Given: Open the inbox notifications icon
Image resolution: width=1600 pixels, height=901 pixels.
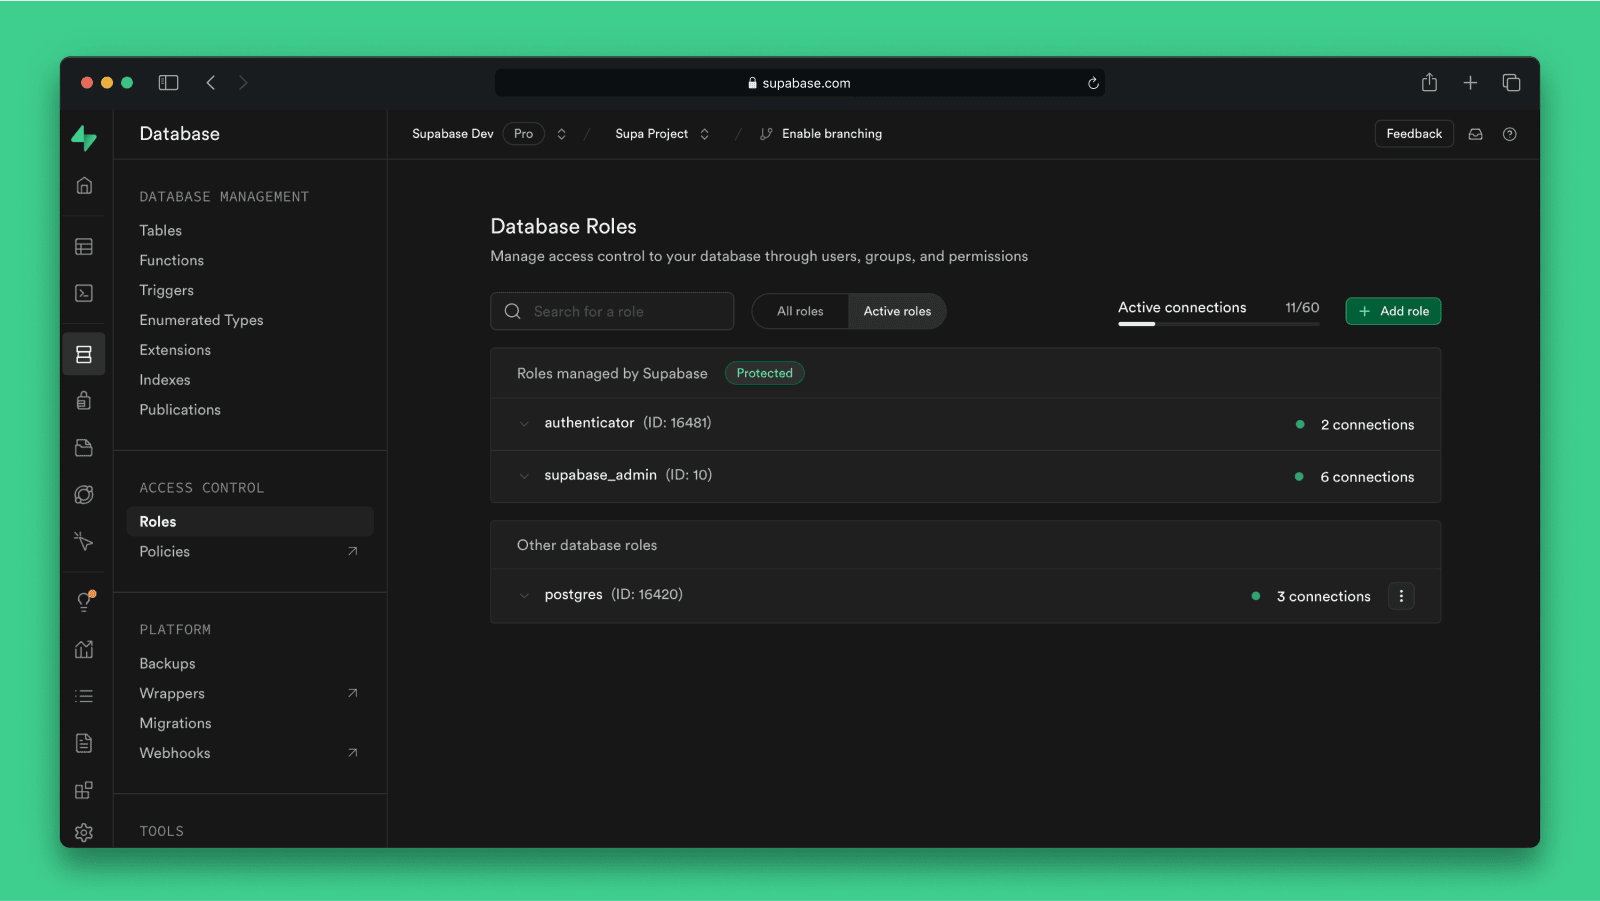Looking at the screenshot, I should pos(1475,134).
